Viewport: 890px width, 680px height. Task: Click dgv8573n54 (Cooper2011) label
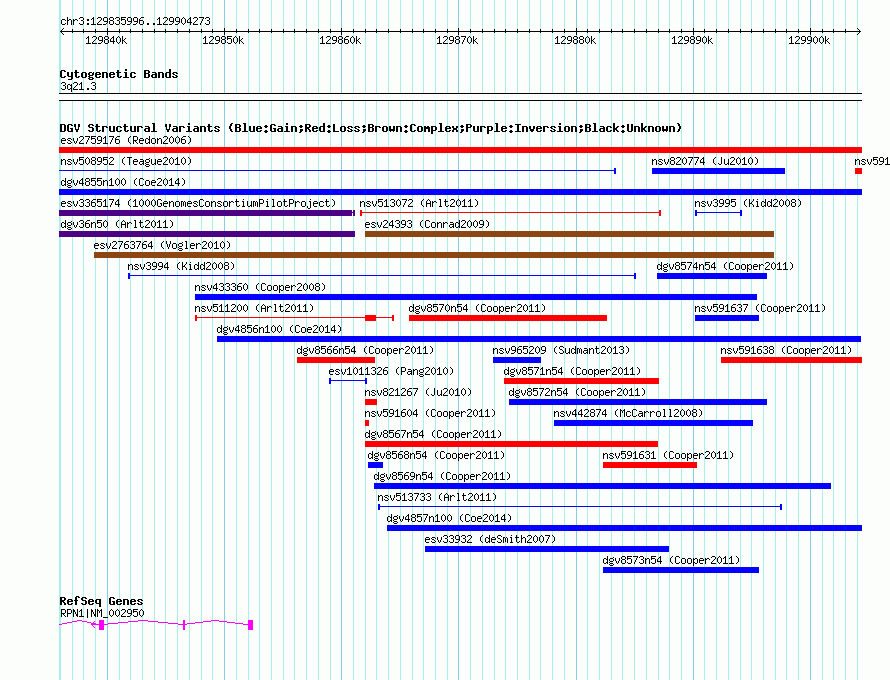click(671, 560)
